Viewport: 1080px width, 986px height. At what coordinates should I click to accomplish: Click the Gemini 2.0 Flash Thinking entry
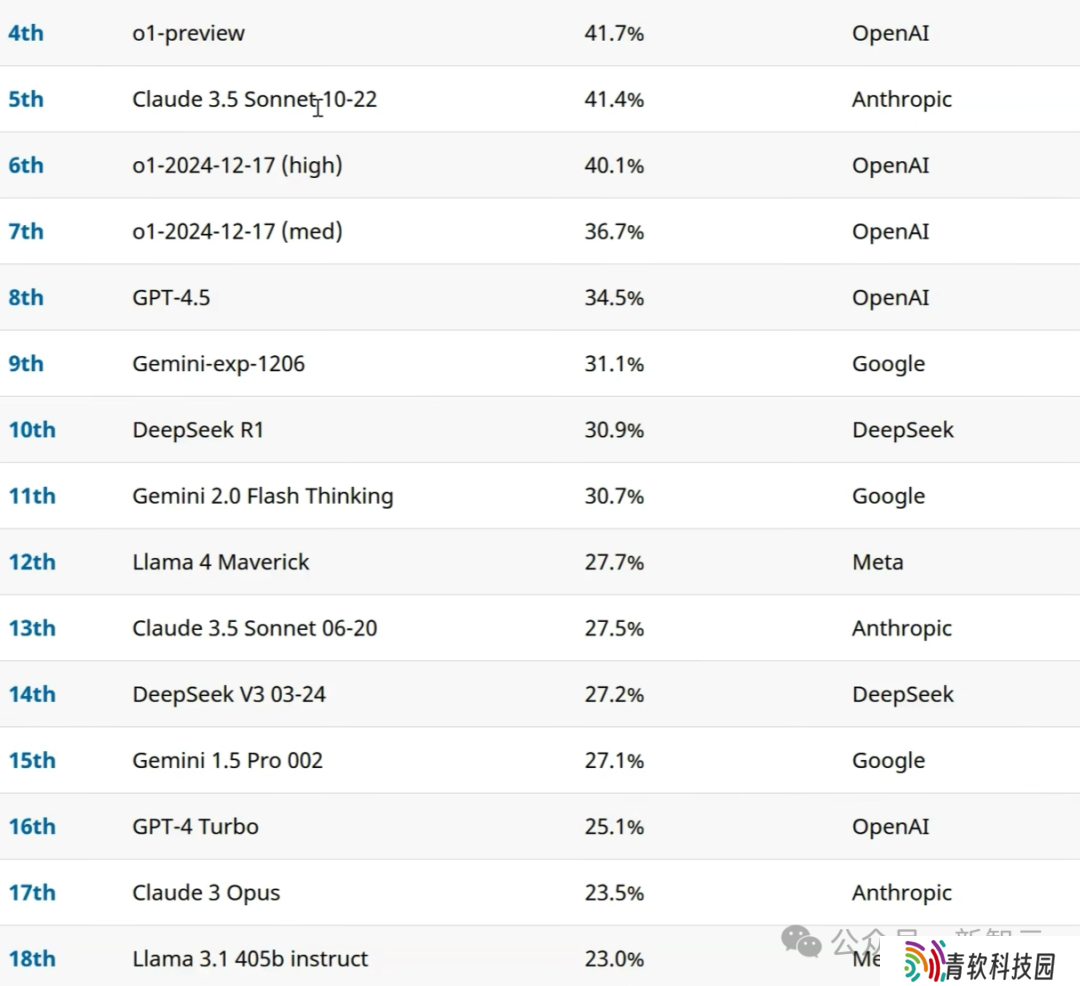262,496
